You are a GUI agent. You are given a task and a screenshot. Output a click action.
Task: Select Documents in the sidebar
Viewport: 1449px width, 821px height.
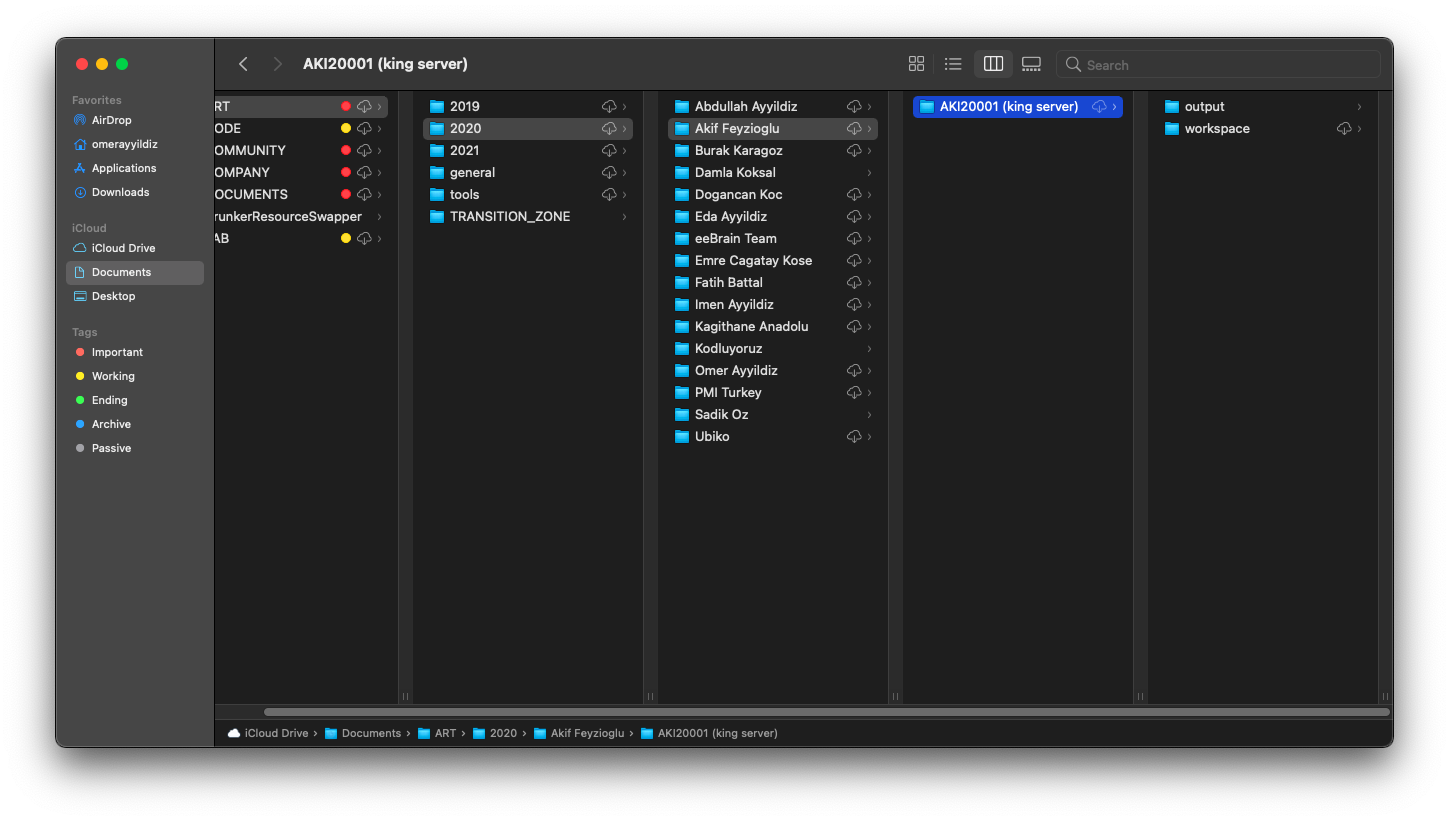[x=135, y=272]
